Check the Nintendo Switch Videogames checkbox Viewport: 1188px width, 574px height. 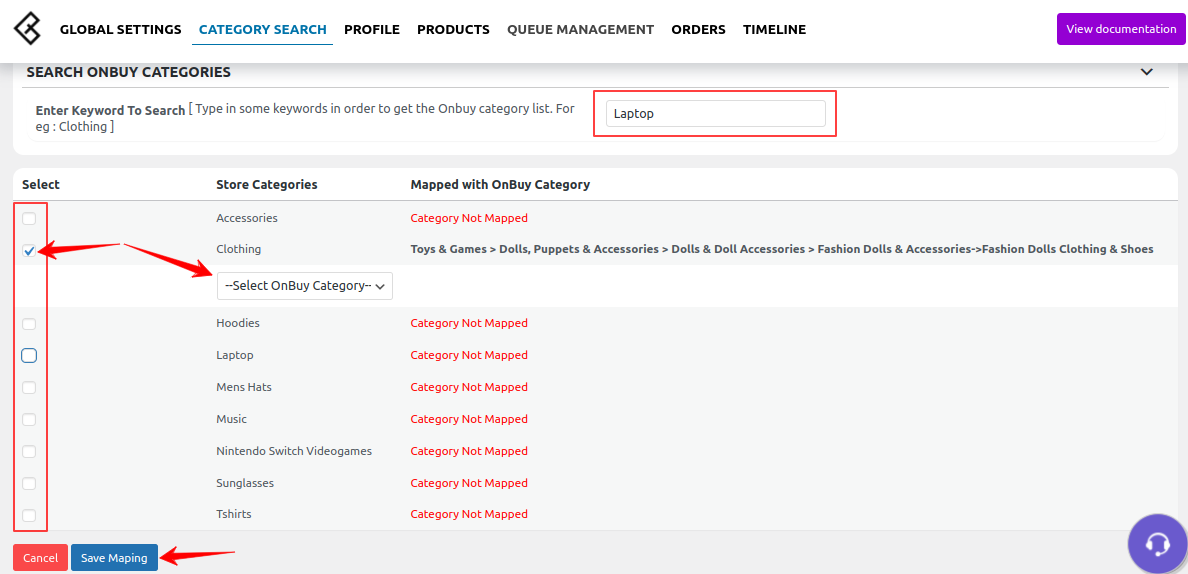click(x=29, y=451)
